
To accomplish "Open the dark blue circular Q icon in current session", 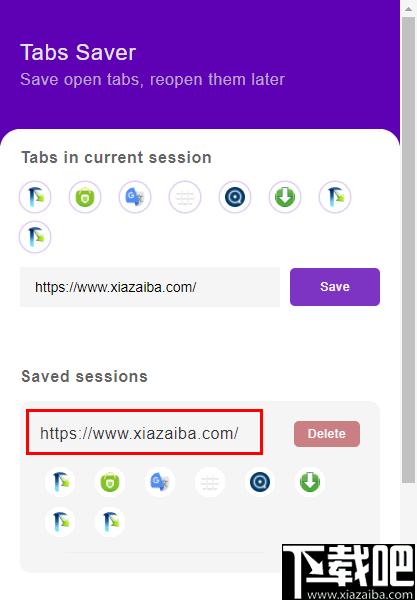I will click(235, 197).
